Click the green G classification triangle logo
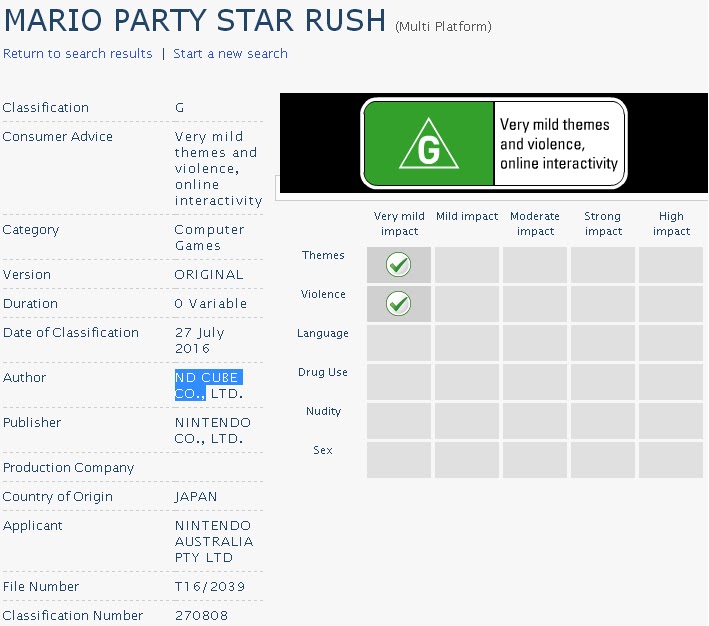This screenshot has height=626, width=709. 429,144
